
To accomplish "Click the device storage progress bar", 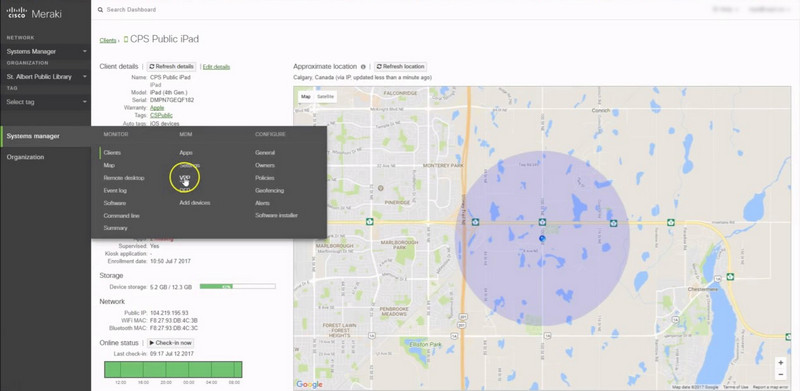I will [238, 287].
